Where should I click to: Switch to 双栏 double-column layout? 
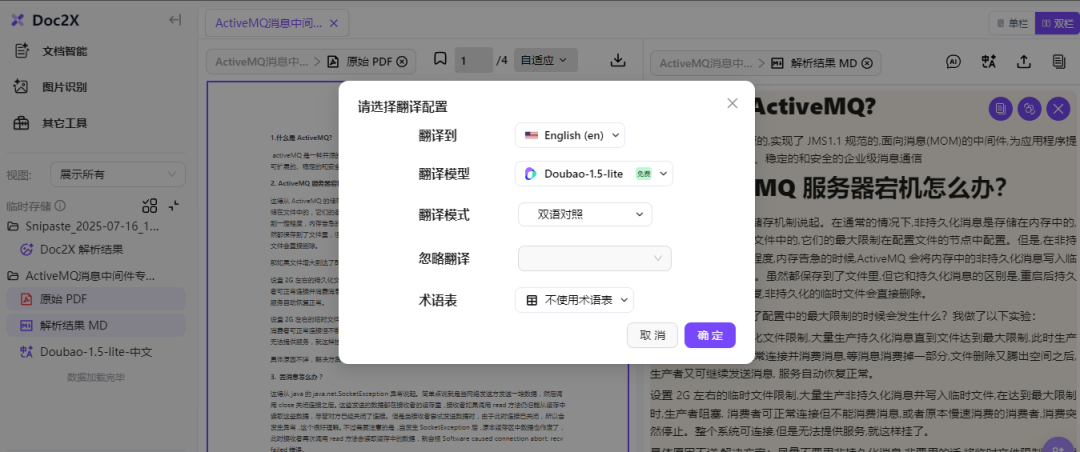click(x=1057, y=23)
